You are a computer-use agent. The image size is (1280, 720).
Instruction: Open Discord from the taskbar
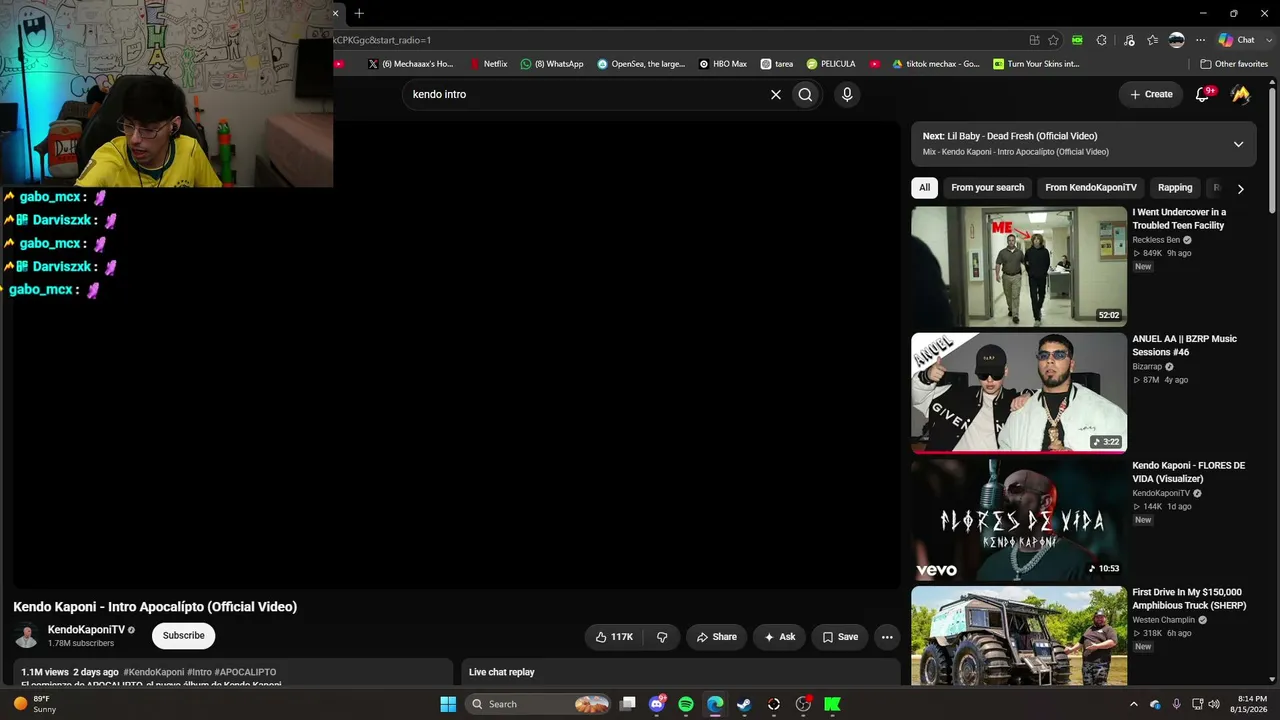pyautogui.click(x=657, y=704)
